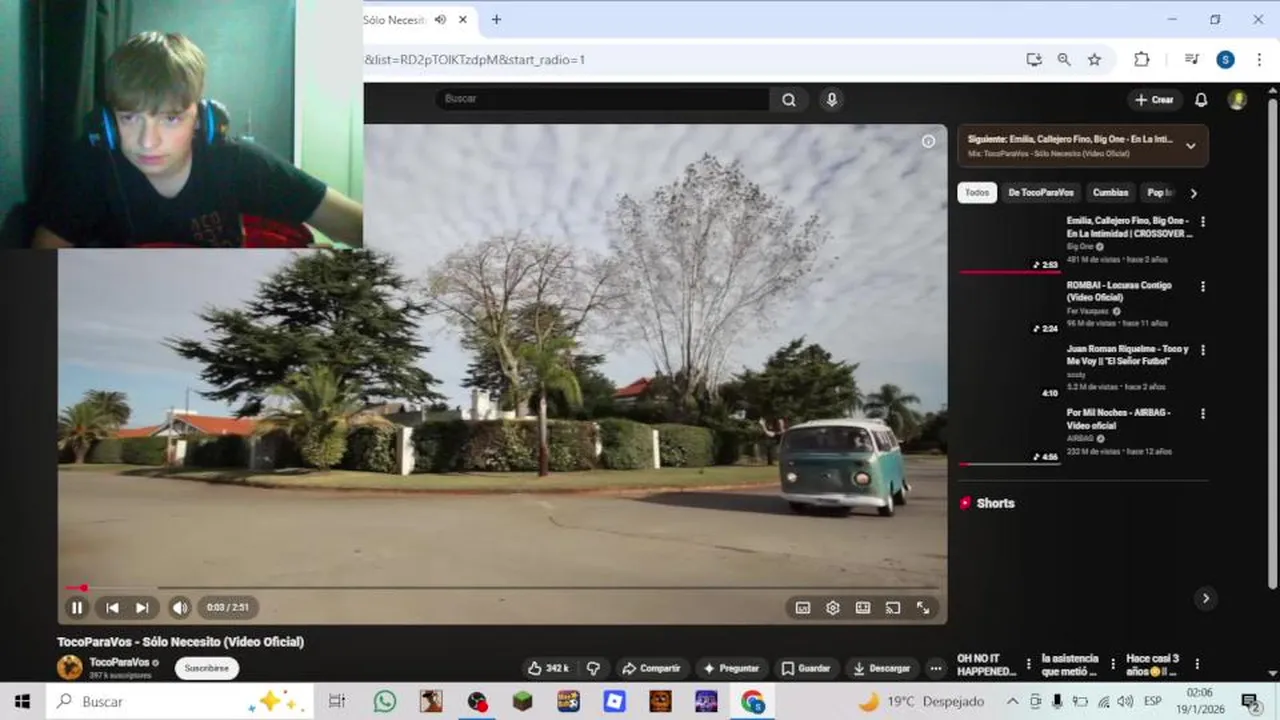The image size is (1280, 720).
Task: Subscribe with the Suscribirse button
Action: pos(207,668)
